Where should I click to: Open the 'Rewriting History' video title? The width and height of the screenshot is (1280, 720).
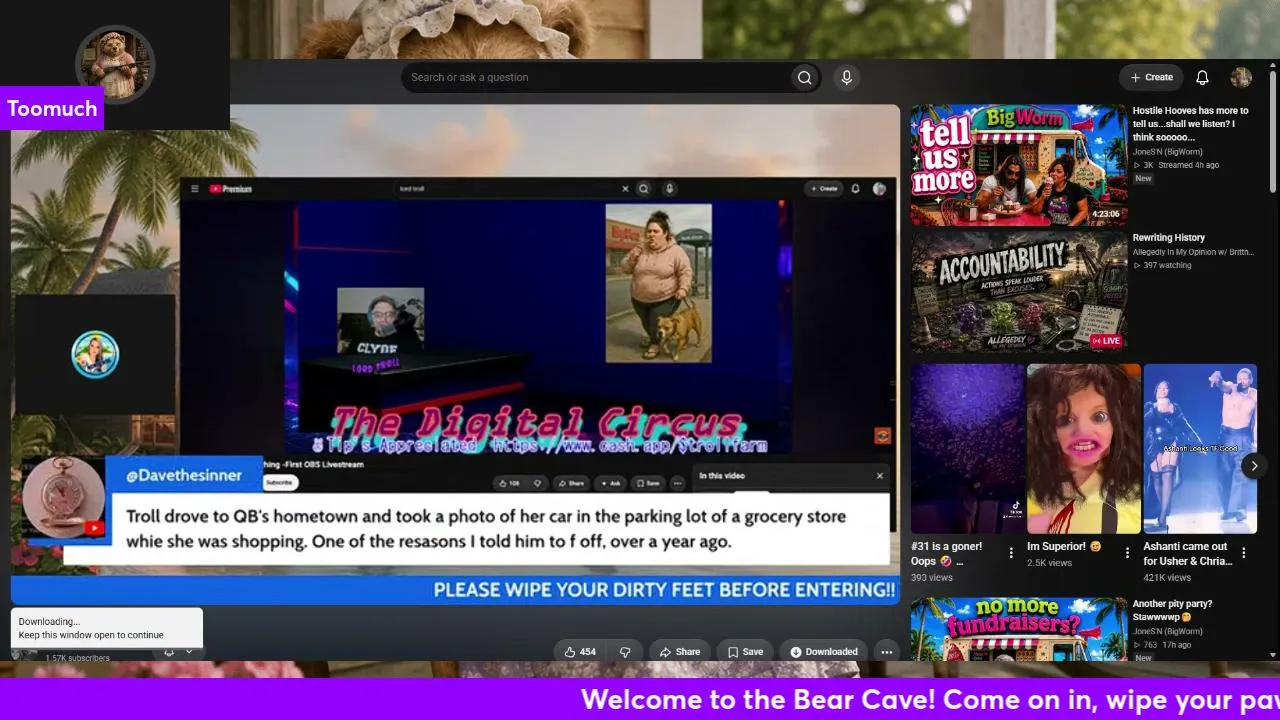tap(1168, 238)
